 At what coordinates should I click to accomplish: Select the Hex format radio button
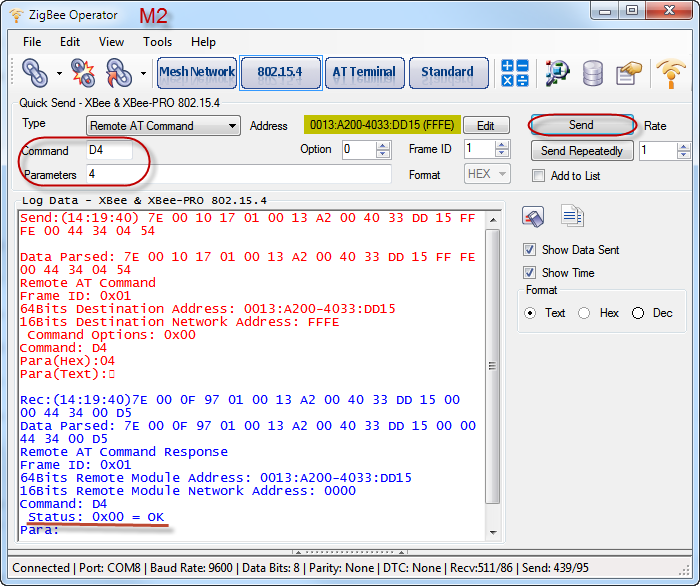click(x=584, y=313)
